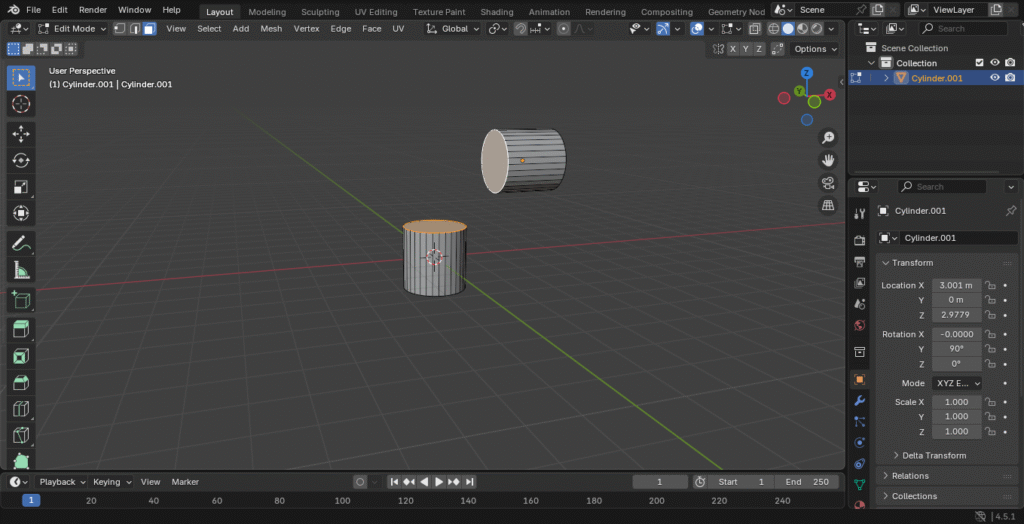Hide Cylinder.001 in viewport via eye icon
This screenshot has height=524, width=1024.
(995, 78)
